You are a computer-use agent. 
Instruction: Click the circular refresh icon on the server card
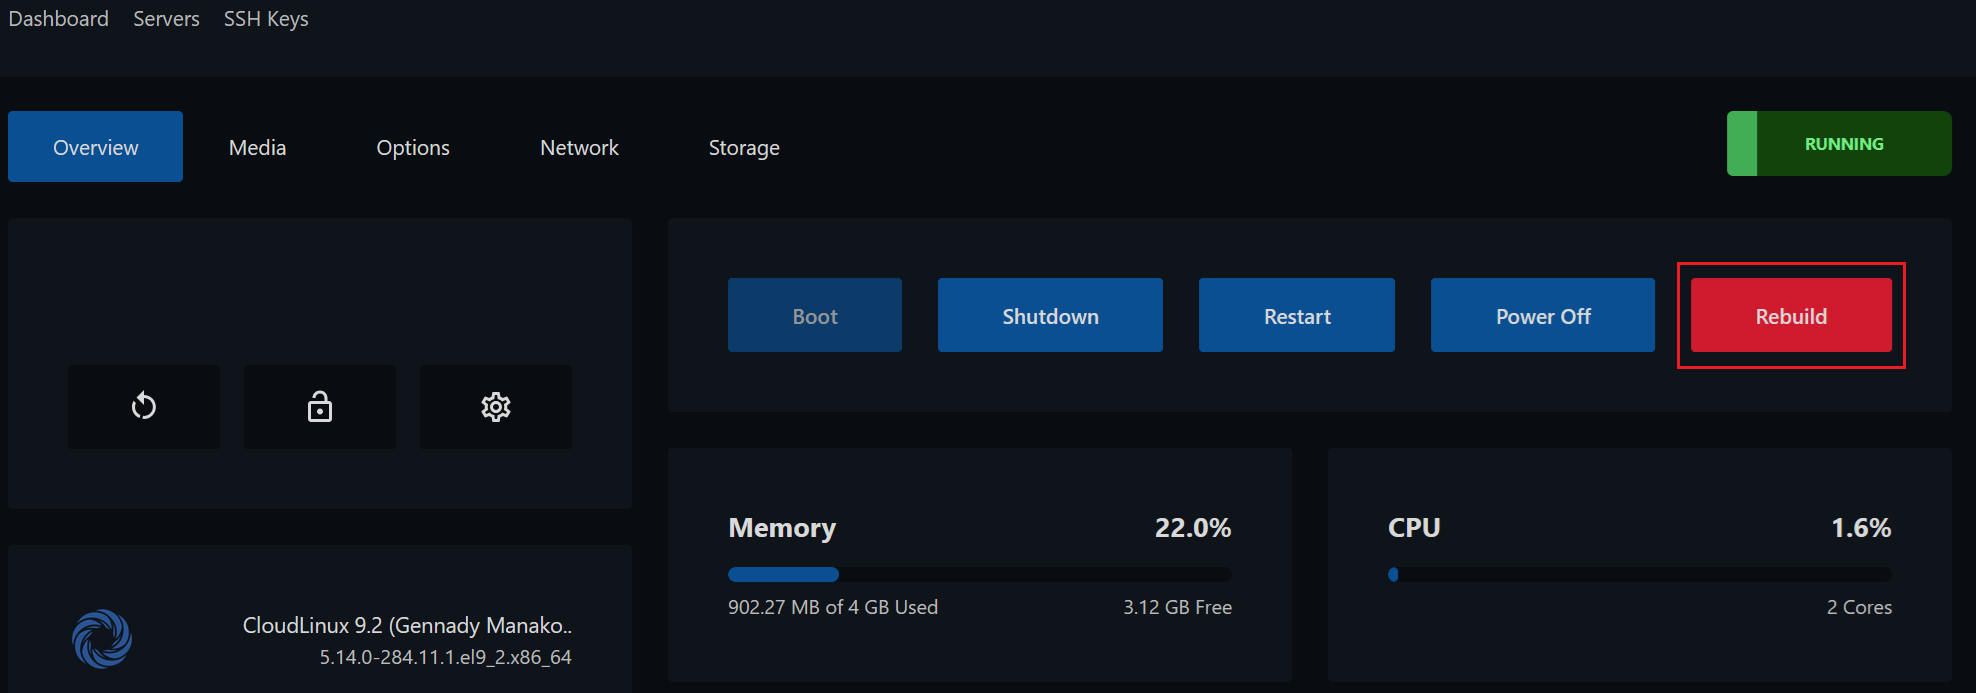click(143, 407)
